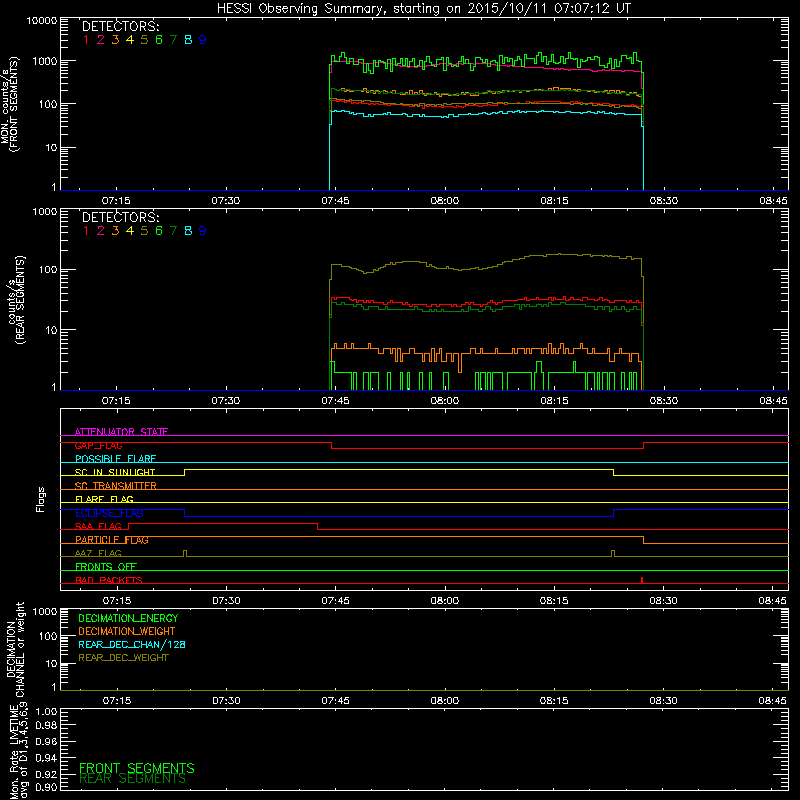800x800 pixels.
Task: Click 08:15 tick under the Flags panel
Action: pyautogui.click(x=554, y=601)
